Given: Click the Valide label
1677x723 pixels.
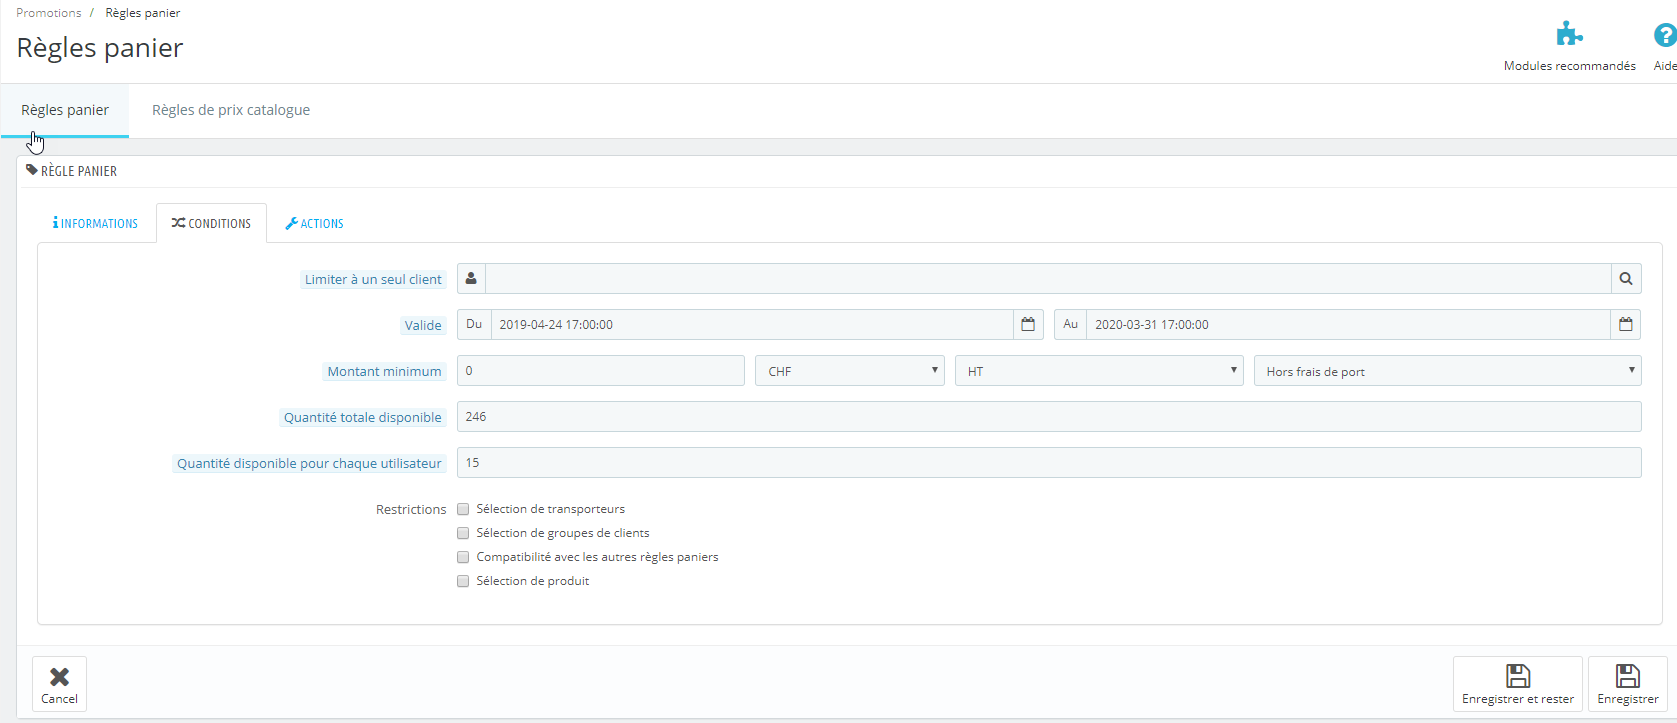Looking at the screenshot, I should [x=423, y=325].
